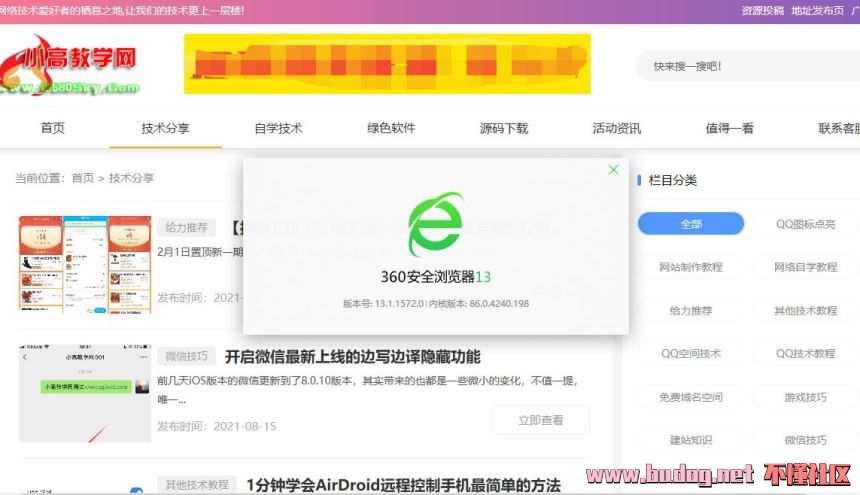Screen dimensions: 860x495
Task: Open the WeChat chat screenshot thumbnail
Action: pyautogui.click(x=85, y=393)
